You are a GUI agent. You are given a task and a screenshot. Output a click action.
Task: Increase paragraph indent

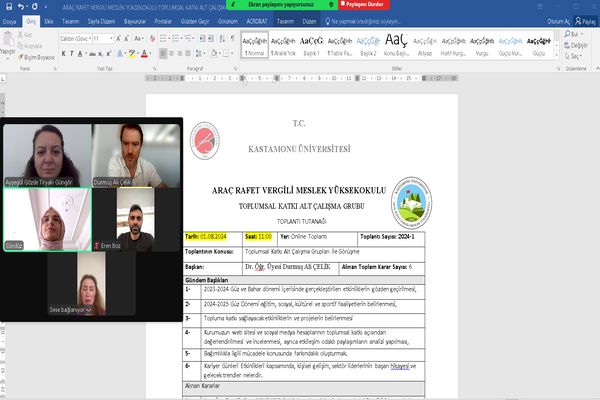click(212, 39)
